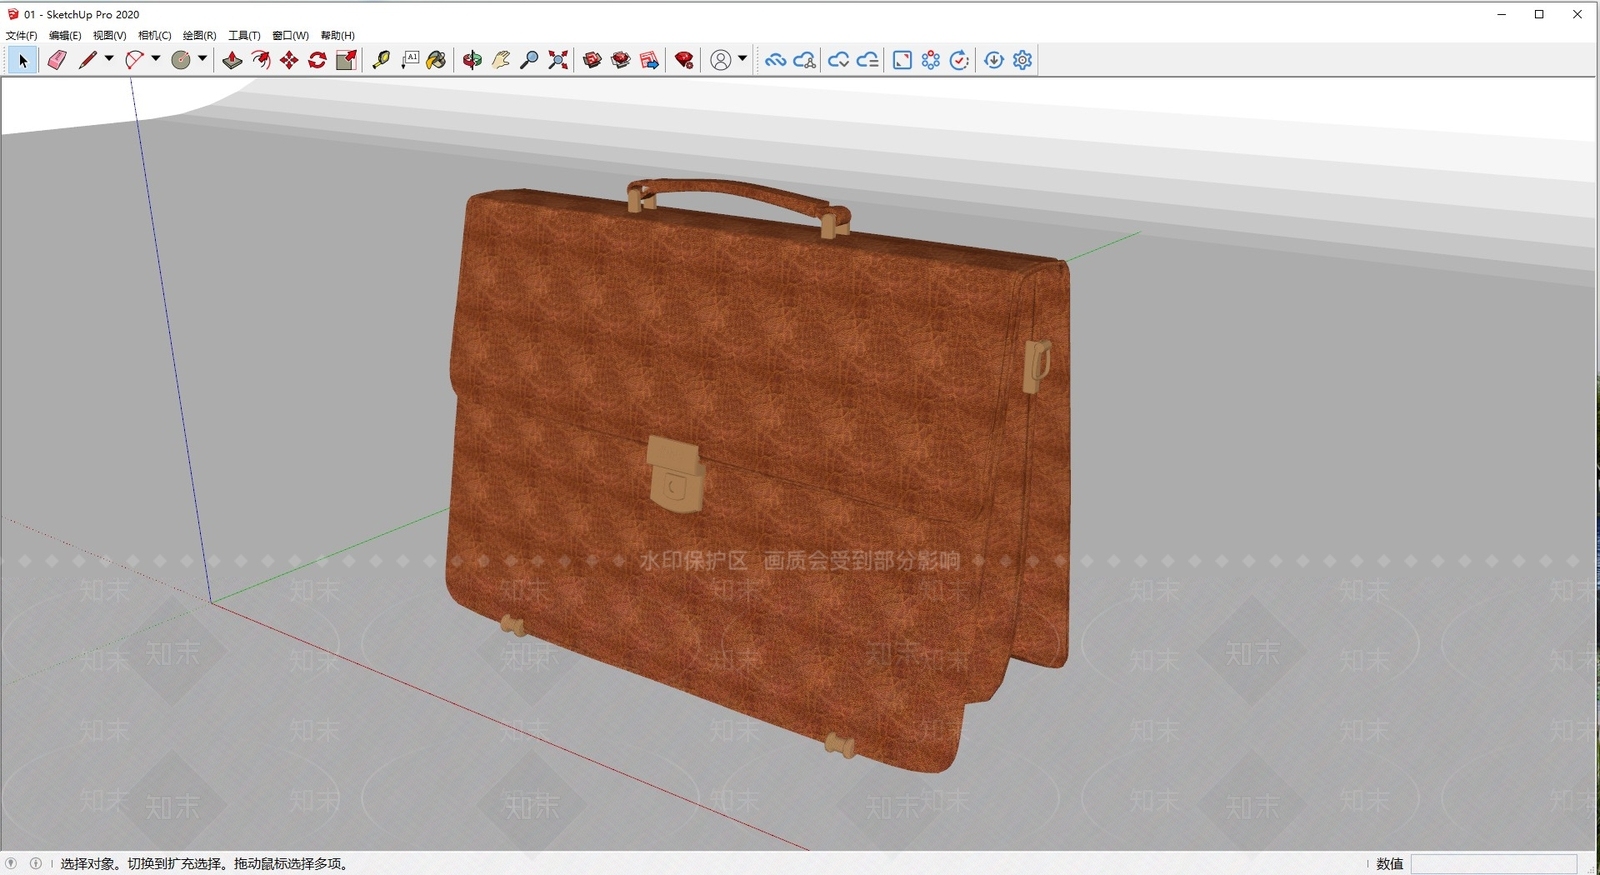Open the 工具(T) menu
The width and height of the screenshot is (1600, 875).
pos(245,35)
